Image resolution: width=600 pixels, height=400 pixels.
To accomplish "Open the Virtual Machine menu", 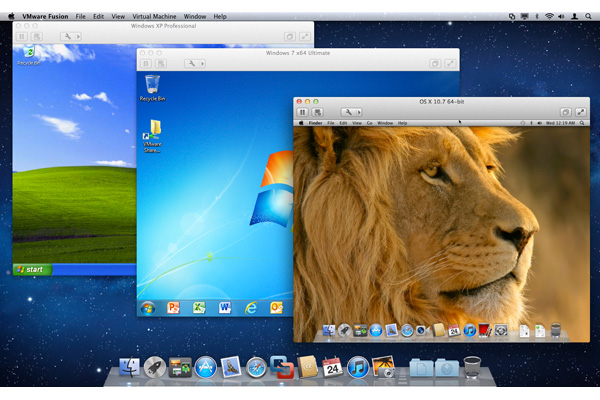I will point(154,16).
